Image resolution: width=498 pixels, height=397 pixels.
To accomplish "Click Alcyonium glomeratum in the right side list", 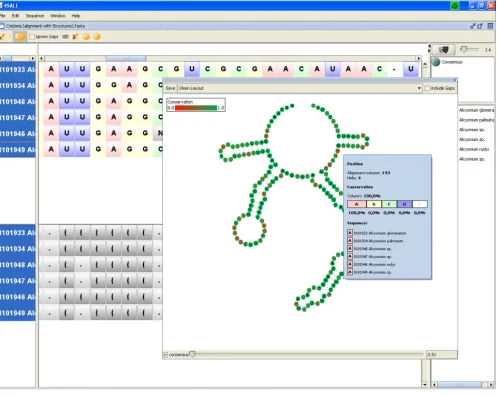I will [476, 110].
